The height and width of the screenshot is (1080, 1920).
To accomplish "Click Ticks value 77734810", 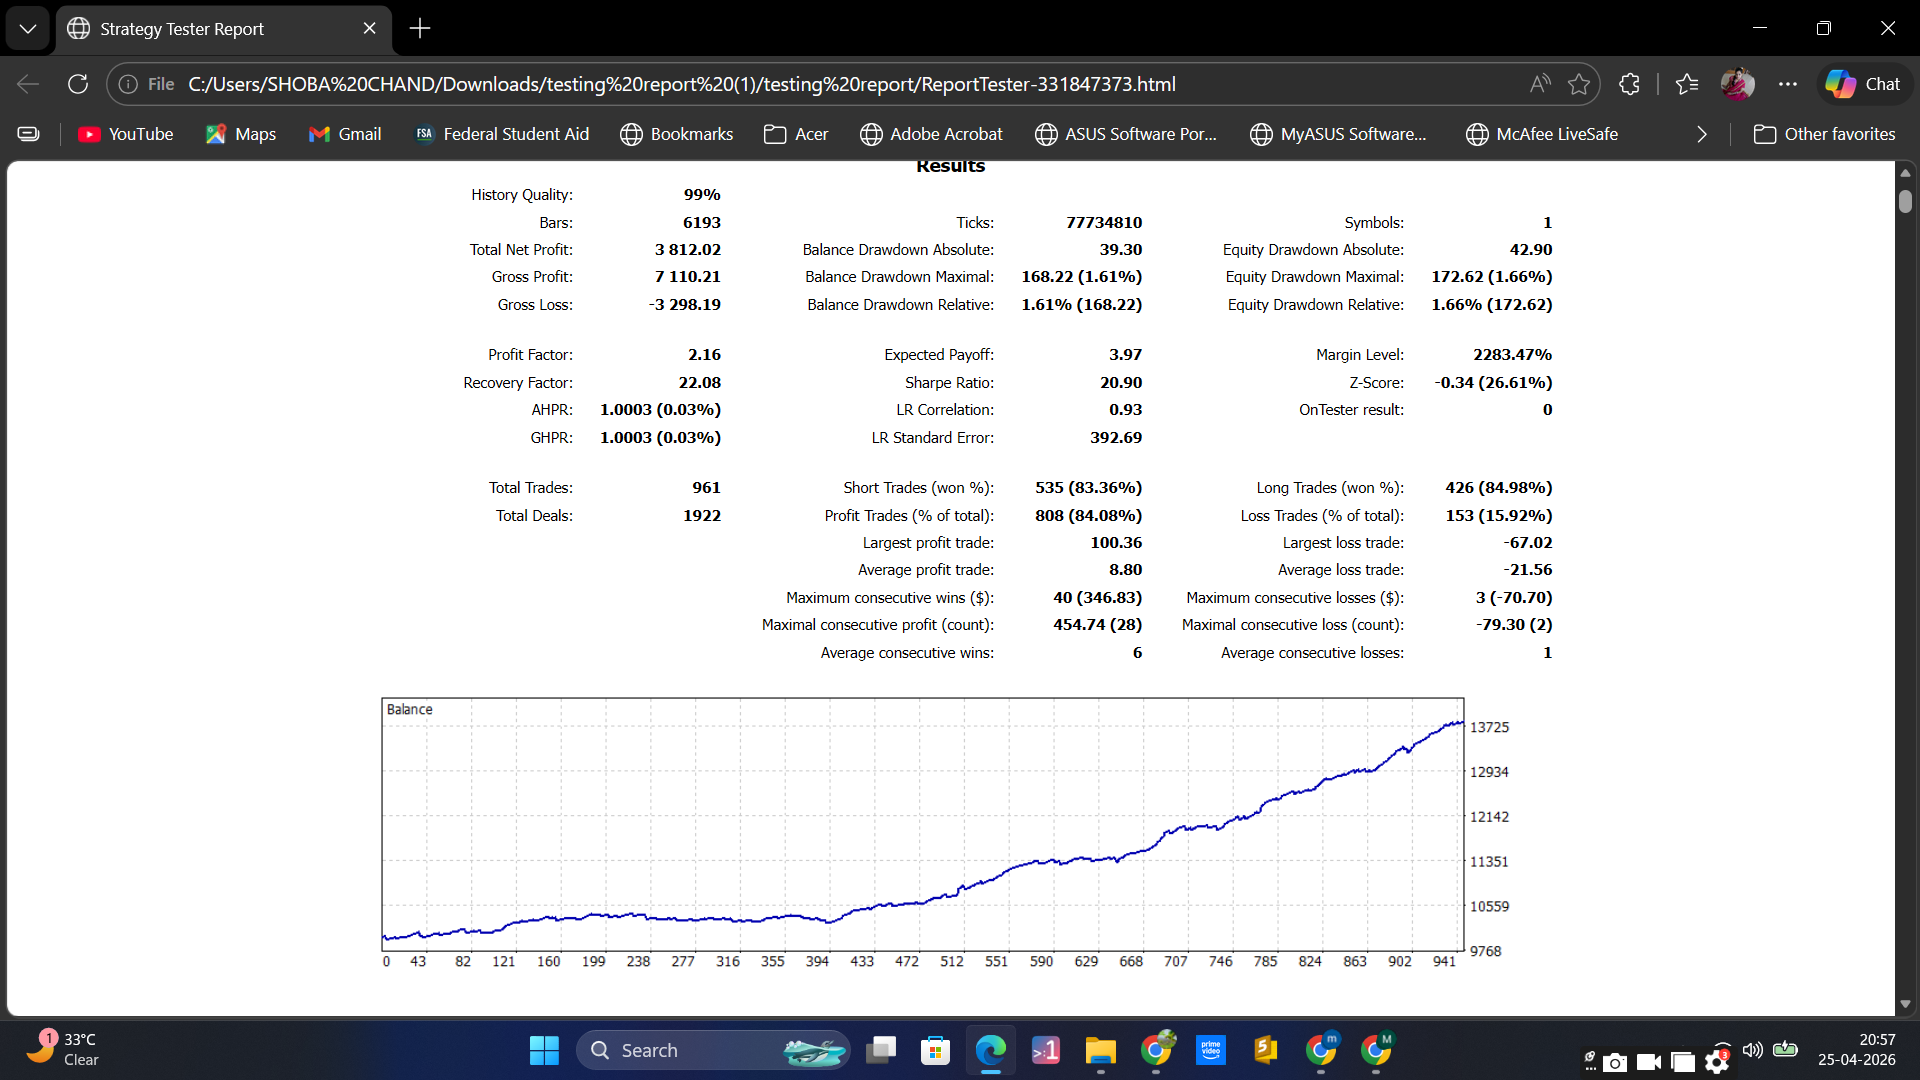I will [1104, 223].
